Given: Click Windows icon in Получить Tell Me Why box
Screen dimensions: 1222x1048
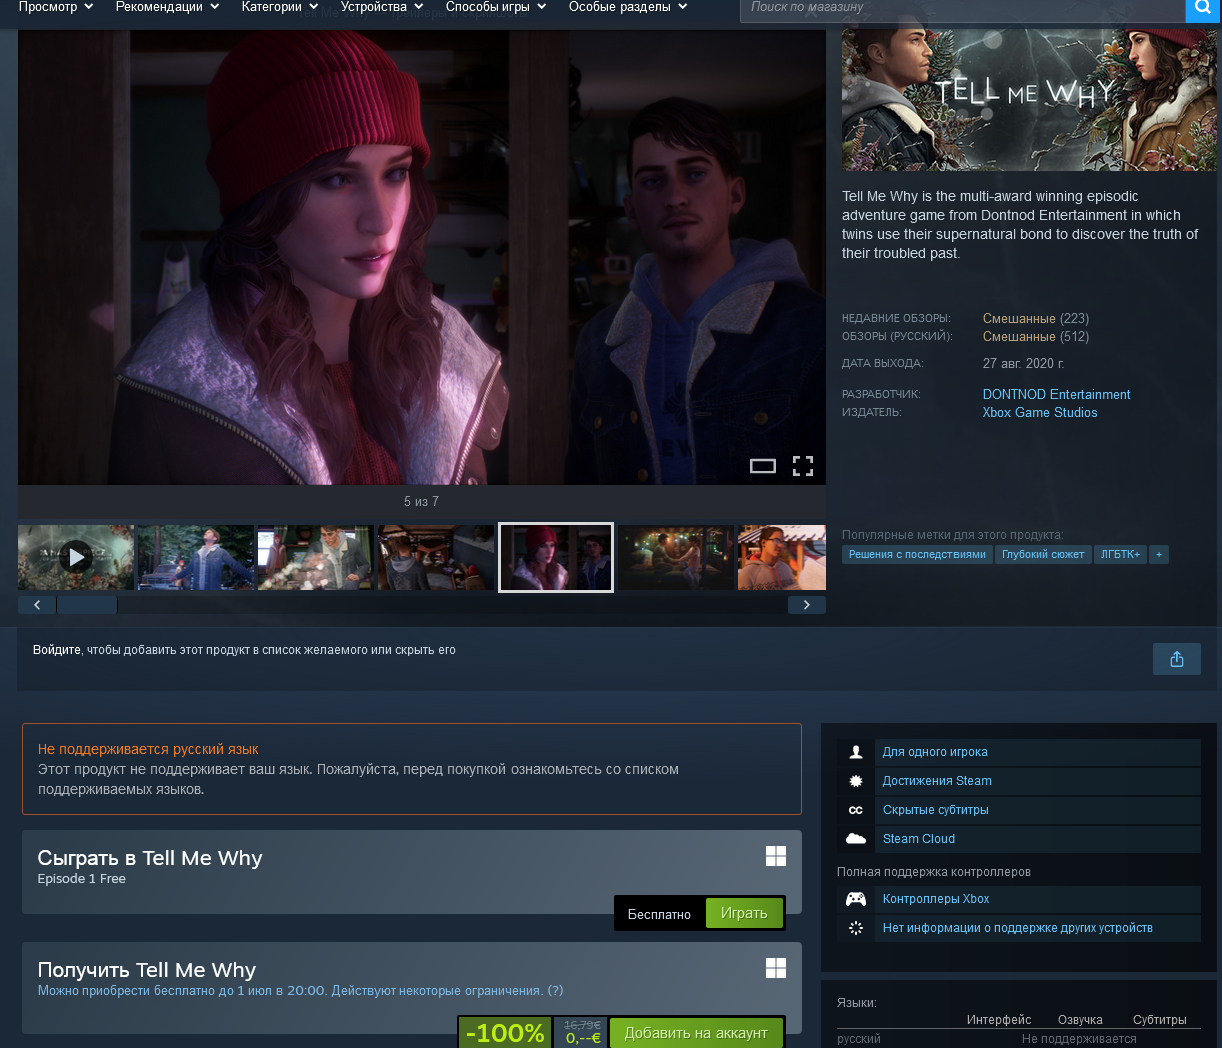Looking at the screenshot, I should [x=776, y=968].
